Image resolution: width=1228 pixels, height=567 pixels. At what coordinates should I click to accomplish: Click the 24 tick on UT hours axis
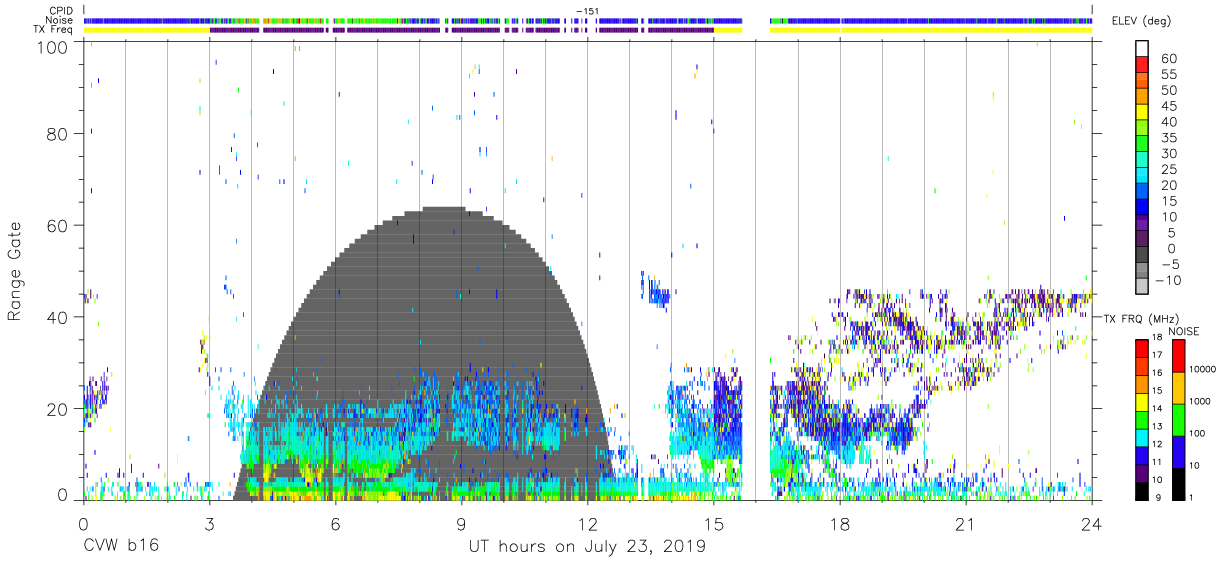[1092, 524]
